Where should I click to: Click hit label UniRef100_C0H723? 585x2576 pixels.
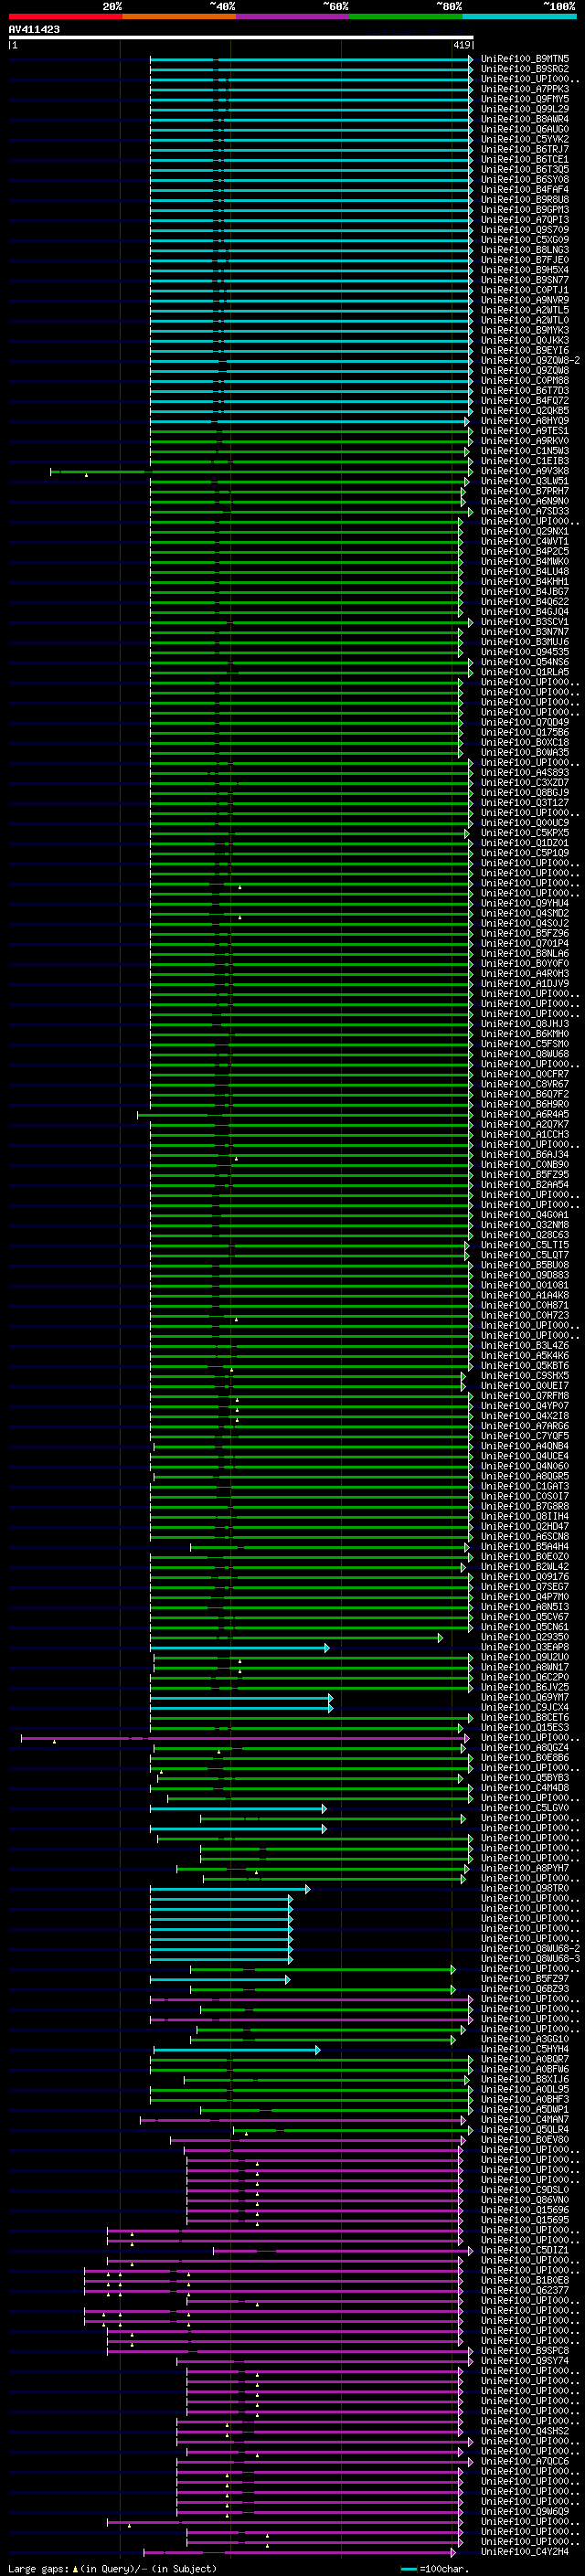(525, 1315)
